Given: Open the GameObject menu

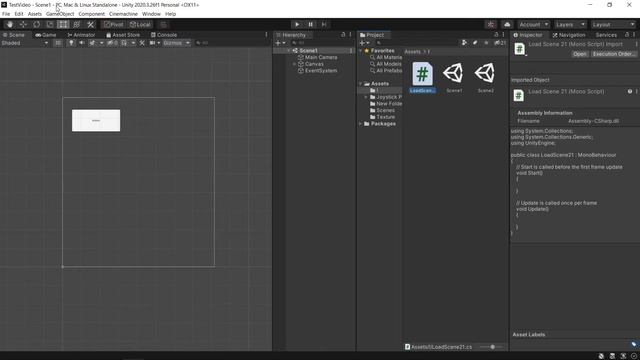Looking at the screenshot, I should pyautogui.click(x=60, y=14).
